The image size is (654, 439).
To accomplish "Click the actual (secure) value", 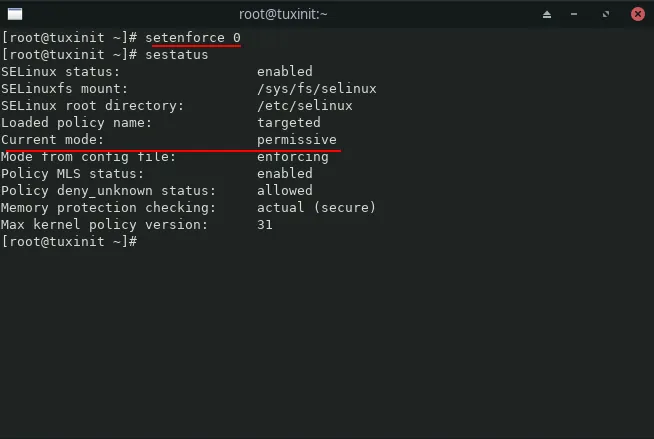I will click(316, 207).
